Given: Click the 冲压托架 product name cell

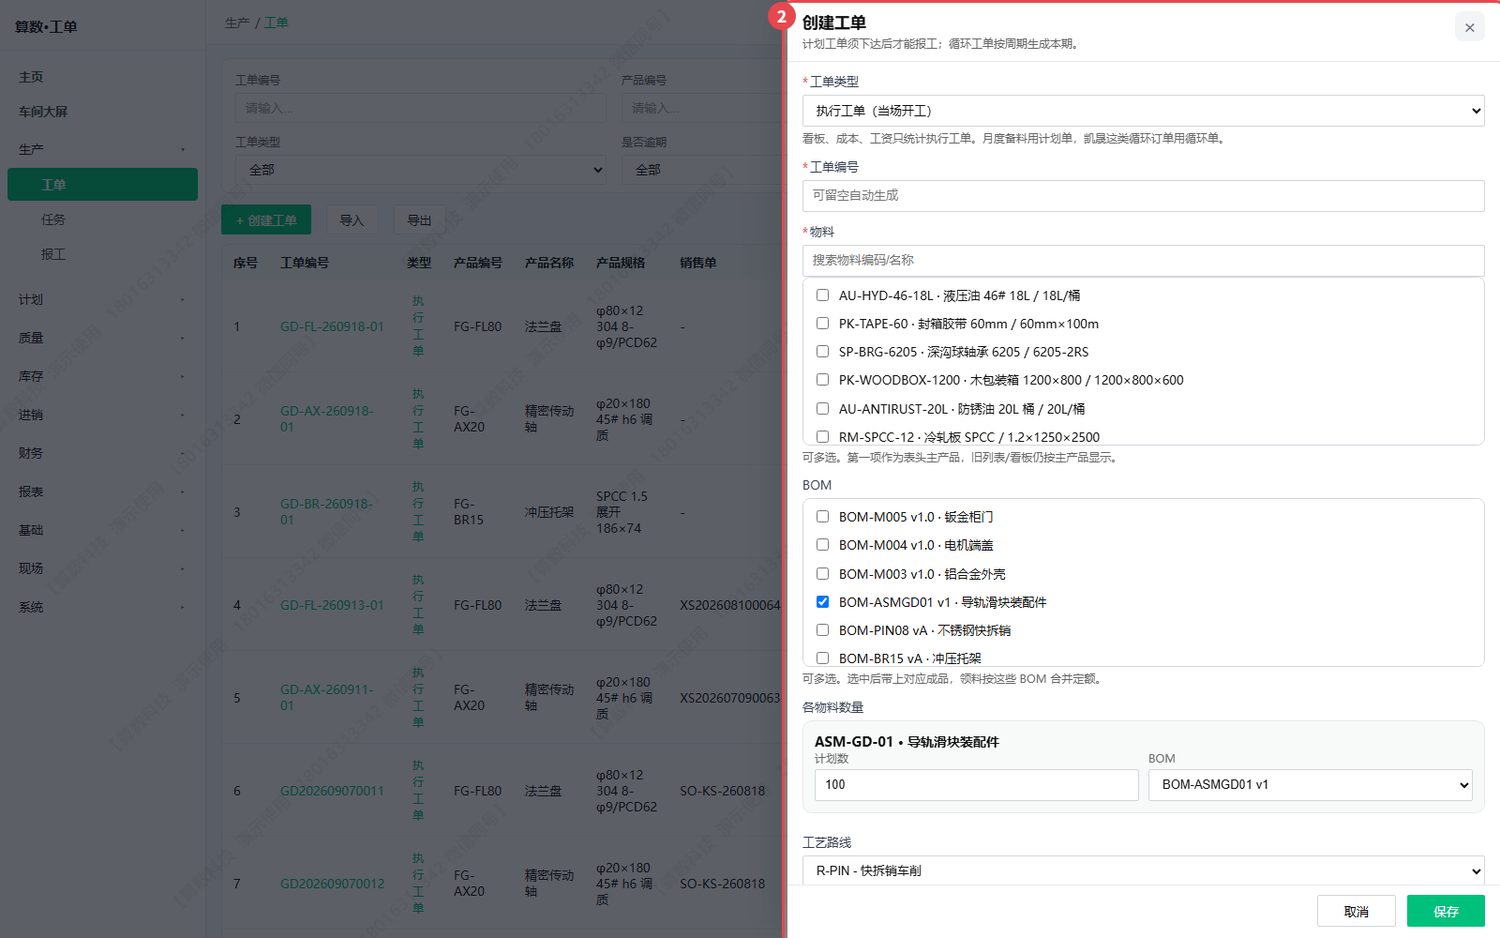Looking at the screenshot, I should [549, 512].
